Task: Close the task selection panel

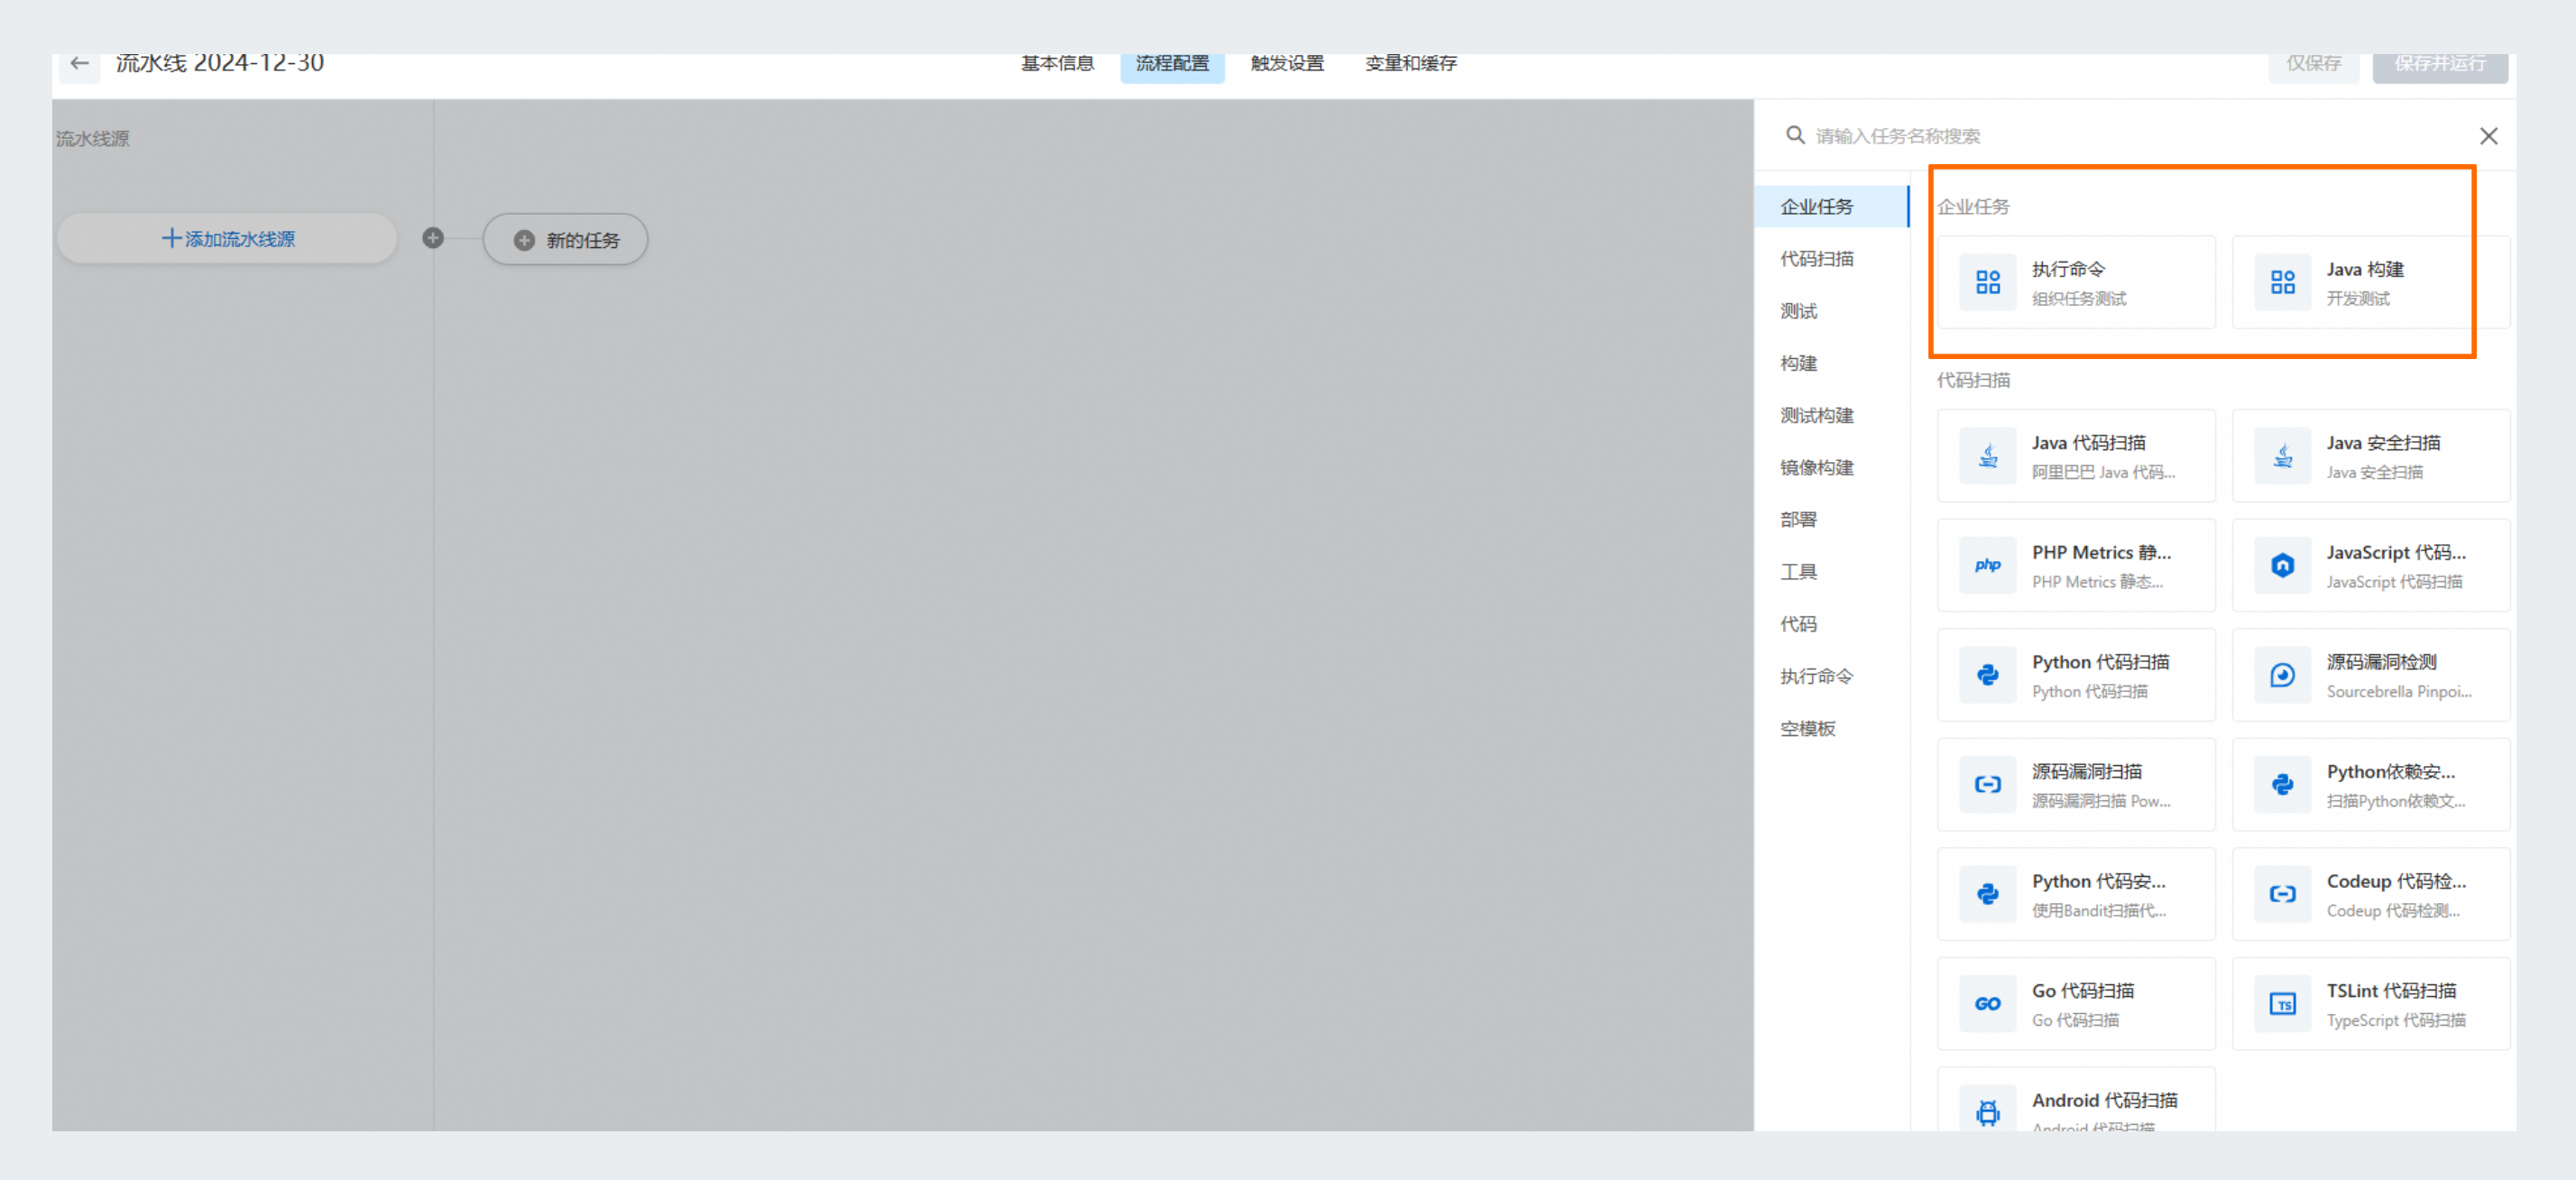Action: (2489, 136)
